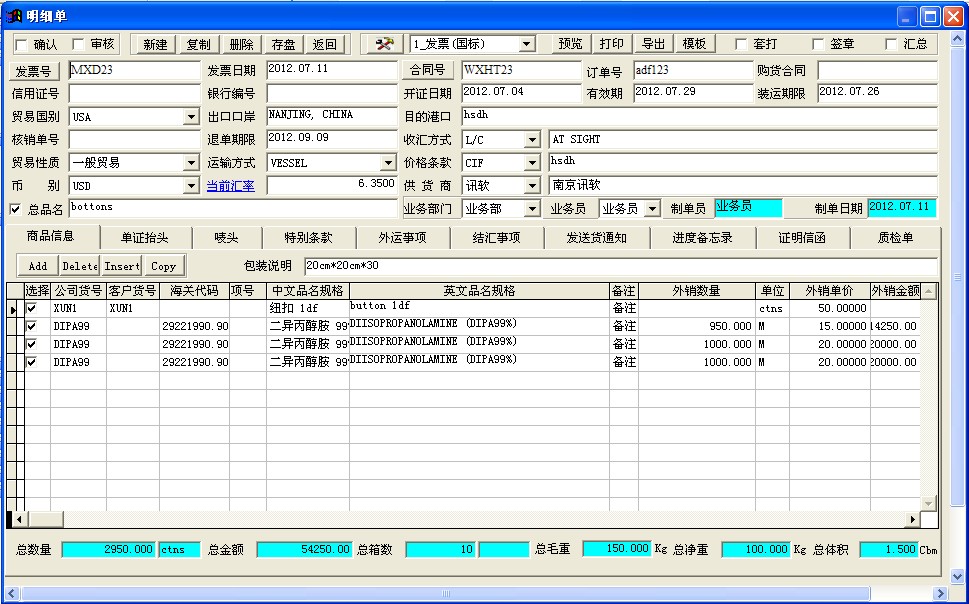Click the 14250.00 amount cell
969x604 pixels.
[x=894, y=326]
